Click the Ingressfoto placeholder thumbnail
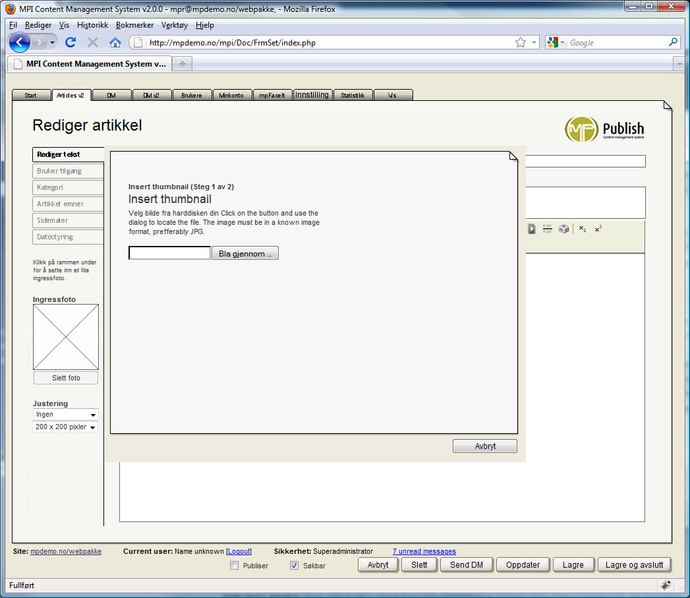 tap(66, 337)
